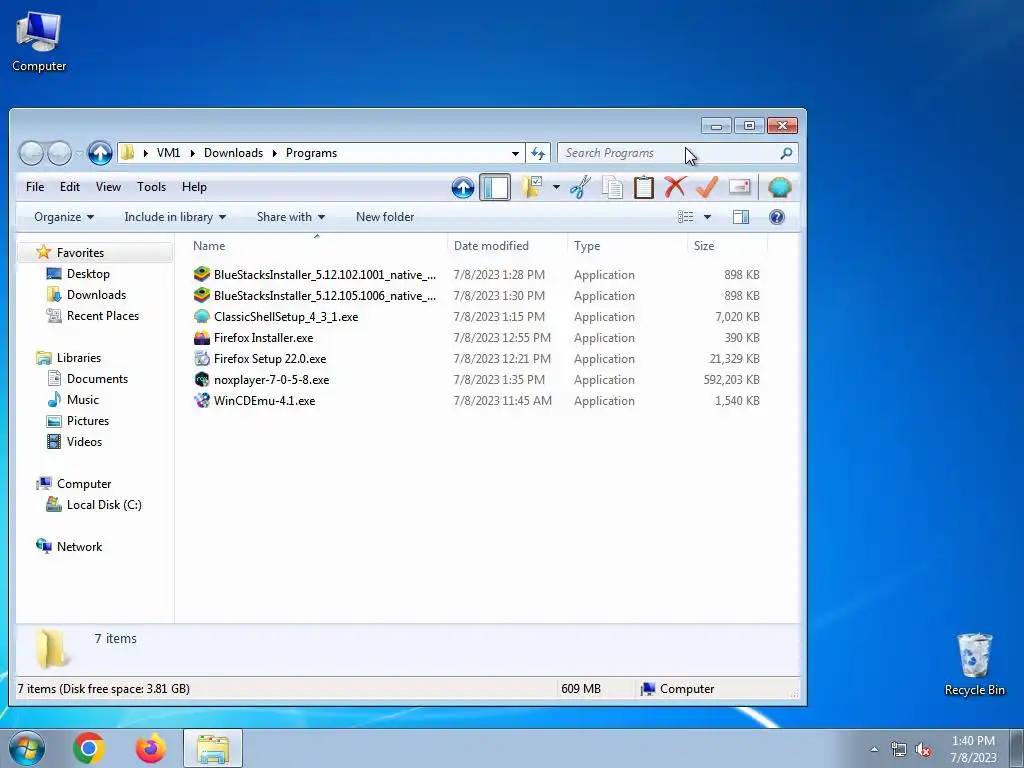Select Firefox Setup 22.0.exe file
Viewport: 1024px width, 768px height.
click(261, 359)
